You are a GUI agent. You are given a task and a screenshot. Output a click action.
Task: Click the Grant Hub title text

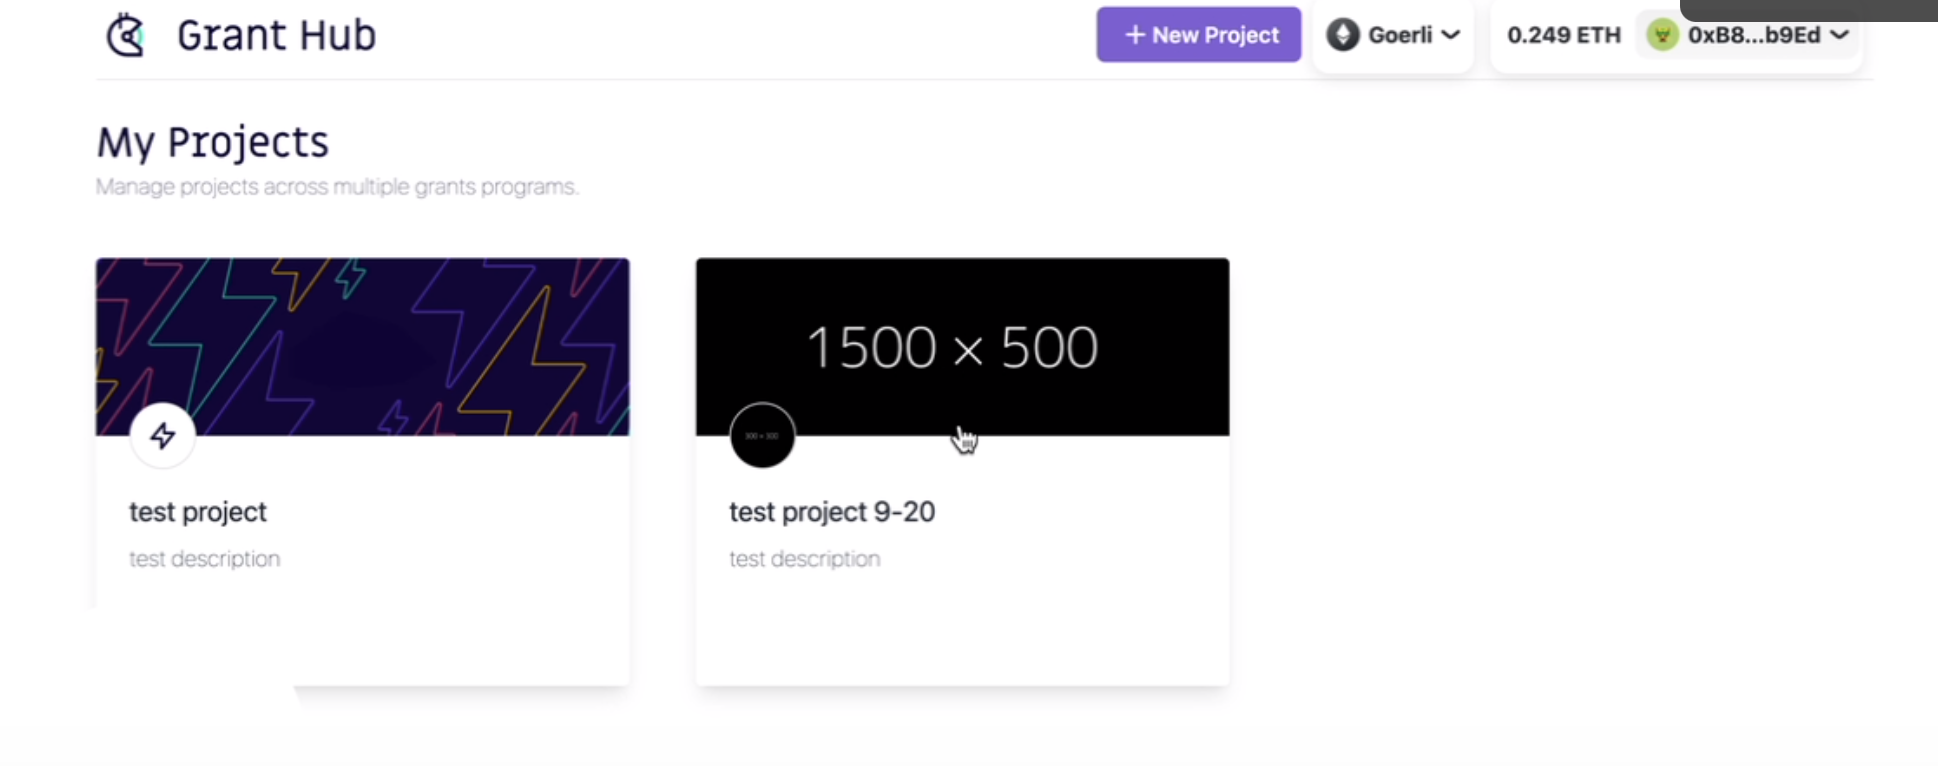(x=277, y=35)
